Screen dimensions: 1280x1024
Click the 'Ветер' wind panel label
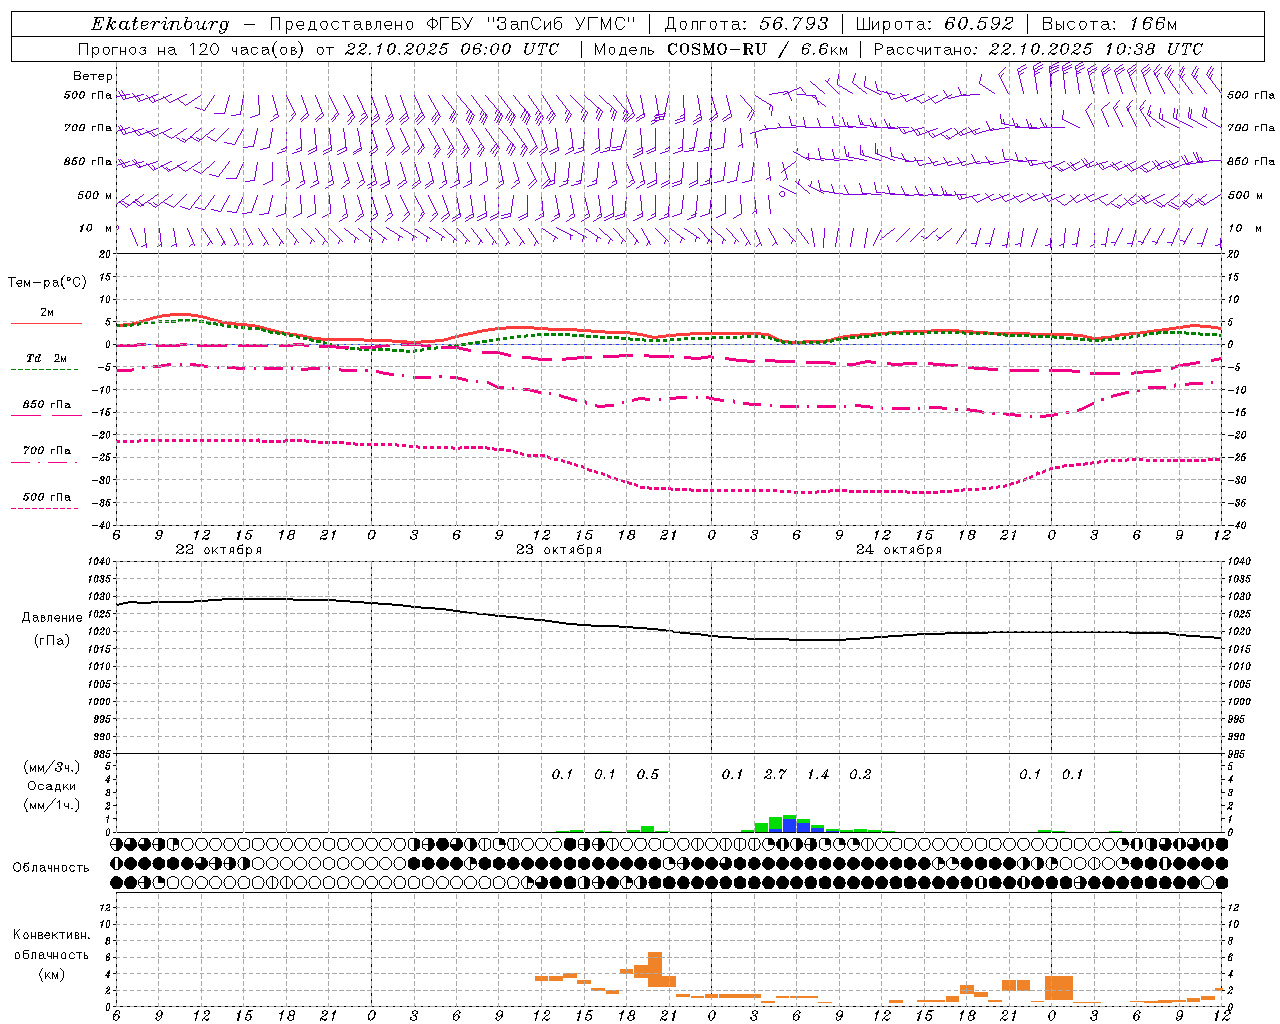(x=93, y=76)
